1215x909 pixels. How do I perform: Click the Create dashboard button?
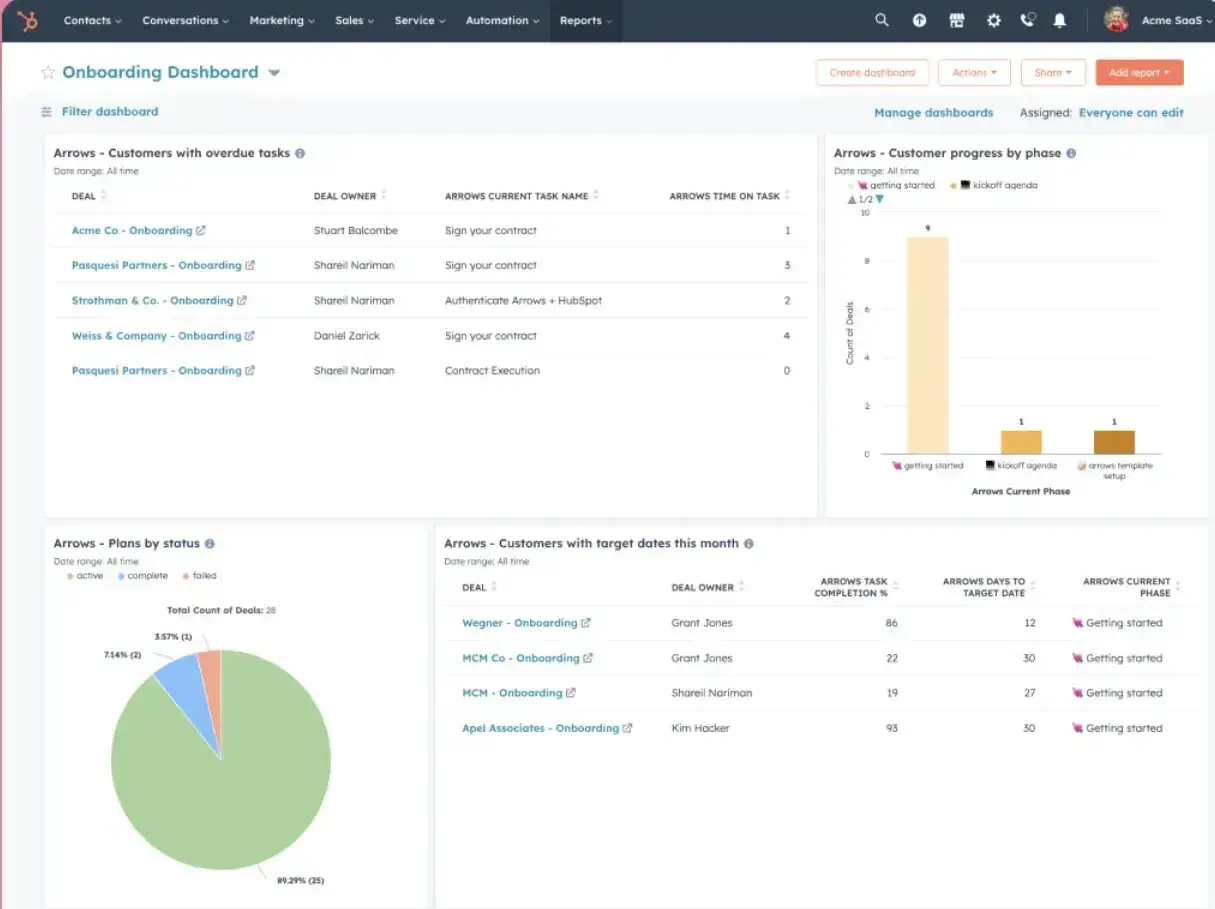click(873, 72)
